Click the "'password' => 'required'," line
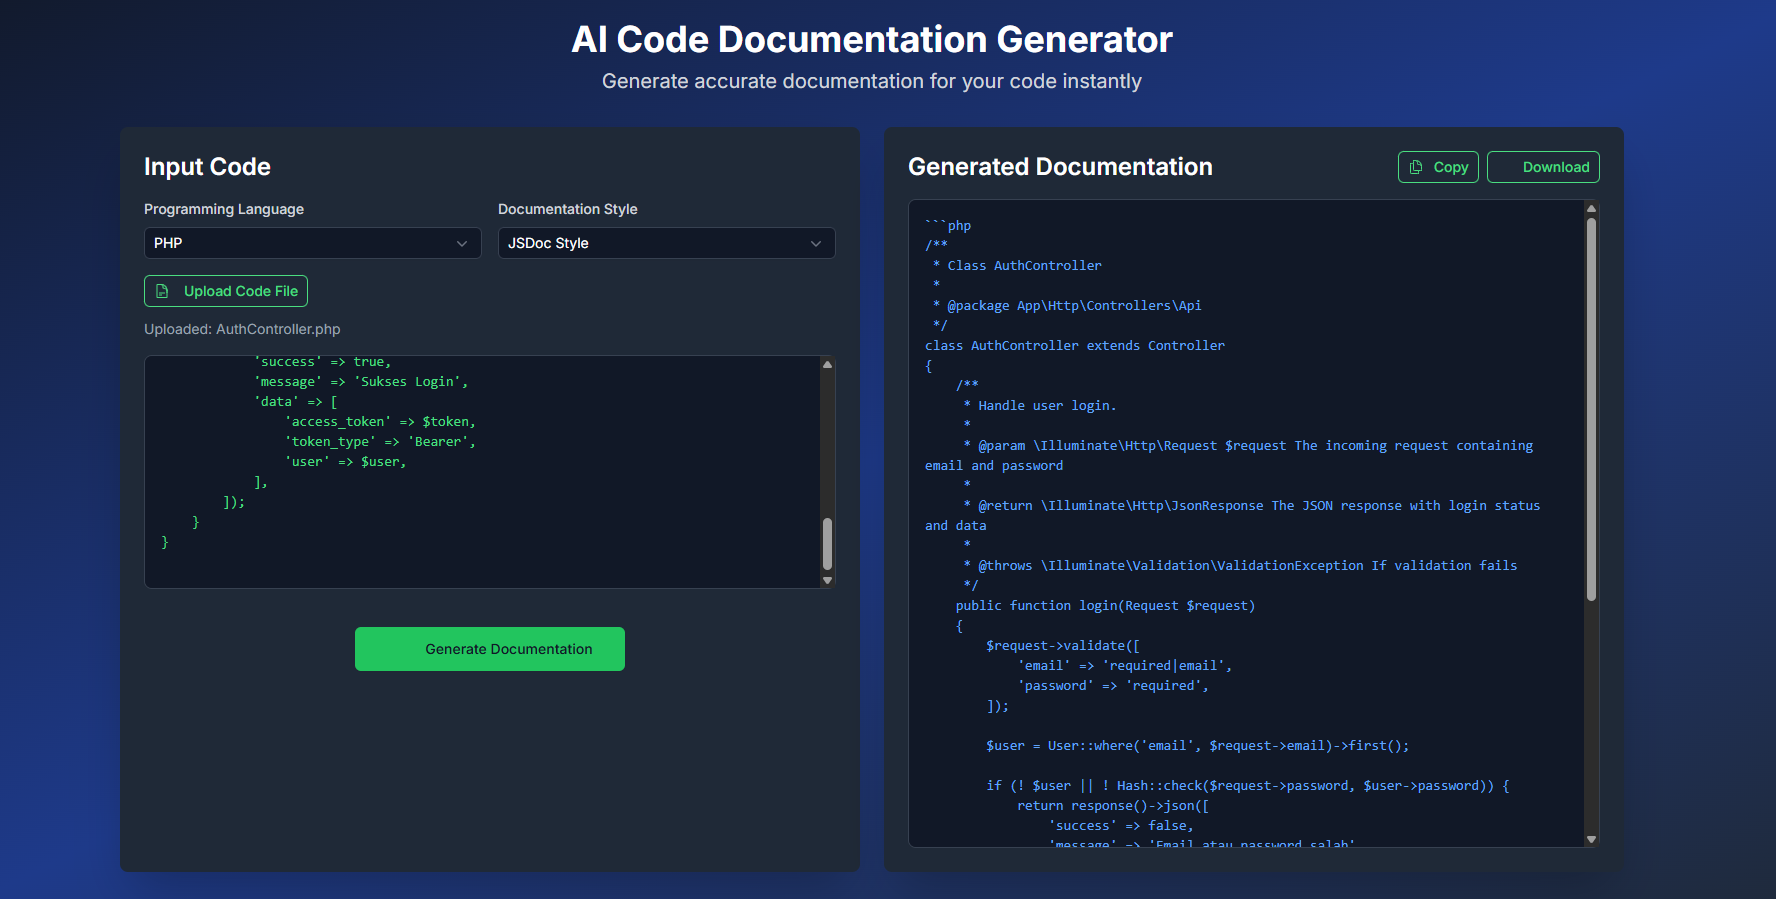1776x899 pixels. (x=1113, y=686)
